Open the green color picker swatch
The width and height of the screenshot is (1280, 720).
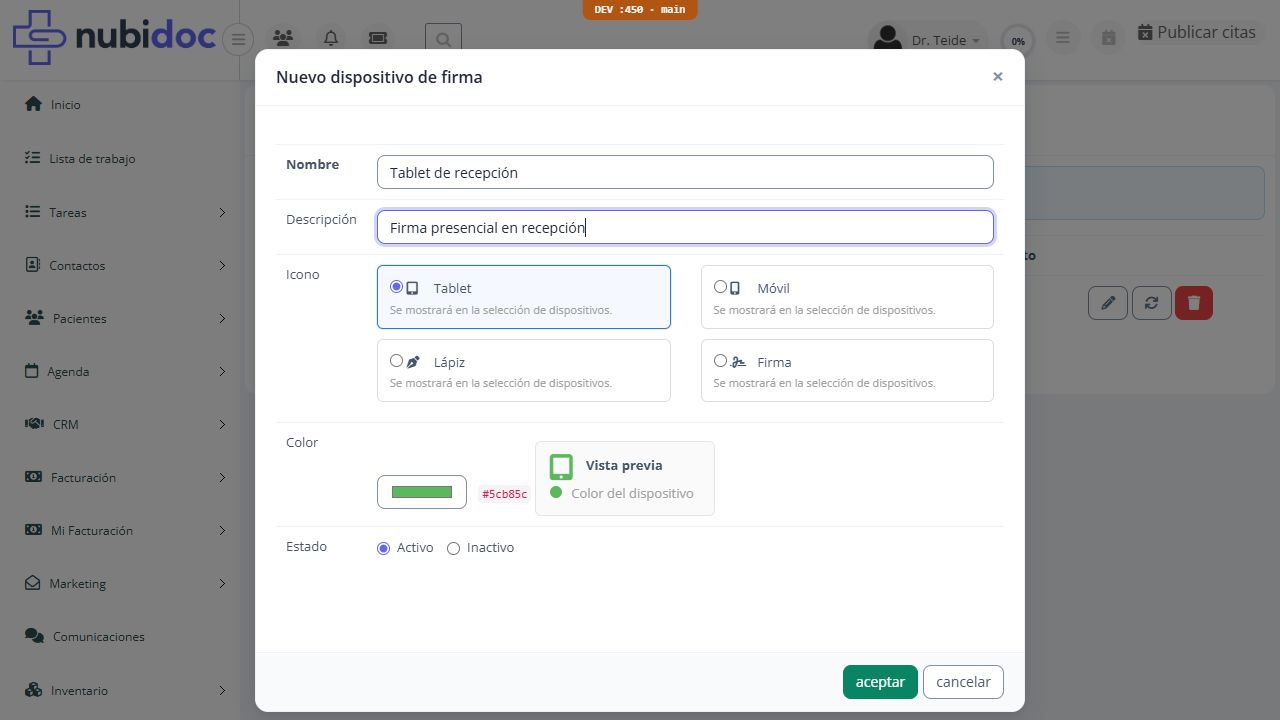click(422, 492)
